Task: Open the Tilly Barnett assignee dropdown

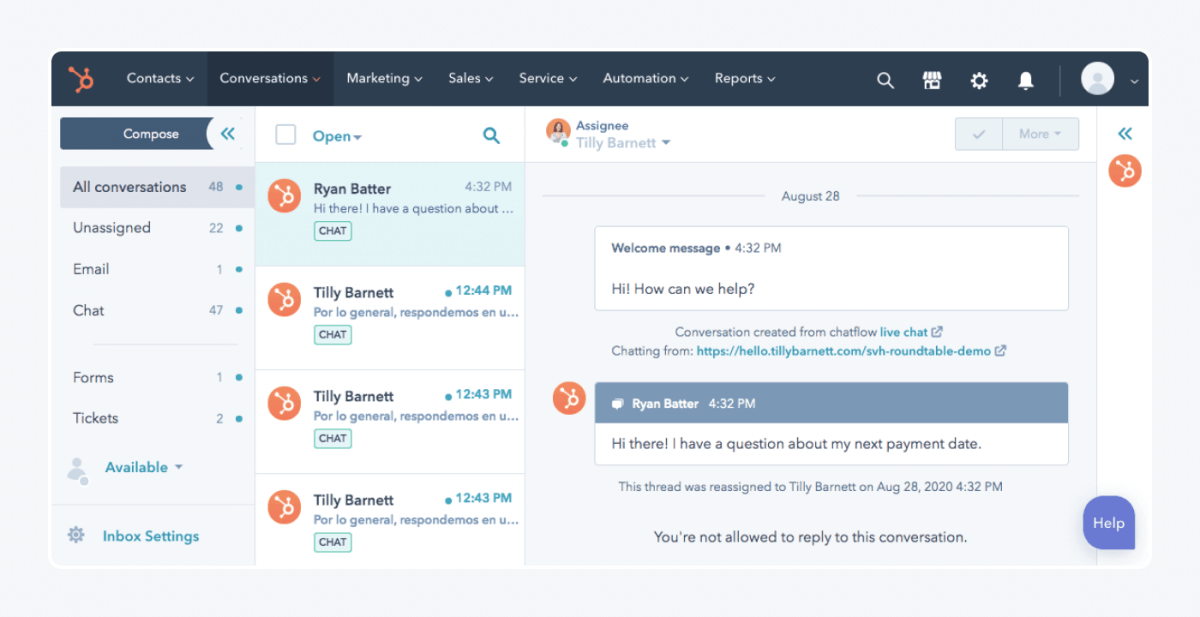Action: pos(623,143)
